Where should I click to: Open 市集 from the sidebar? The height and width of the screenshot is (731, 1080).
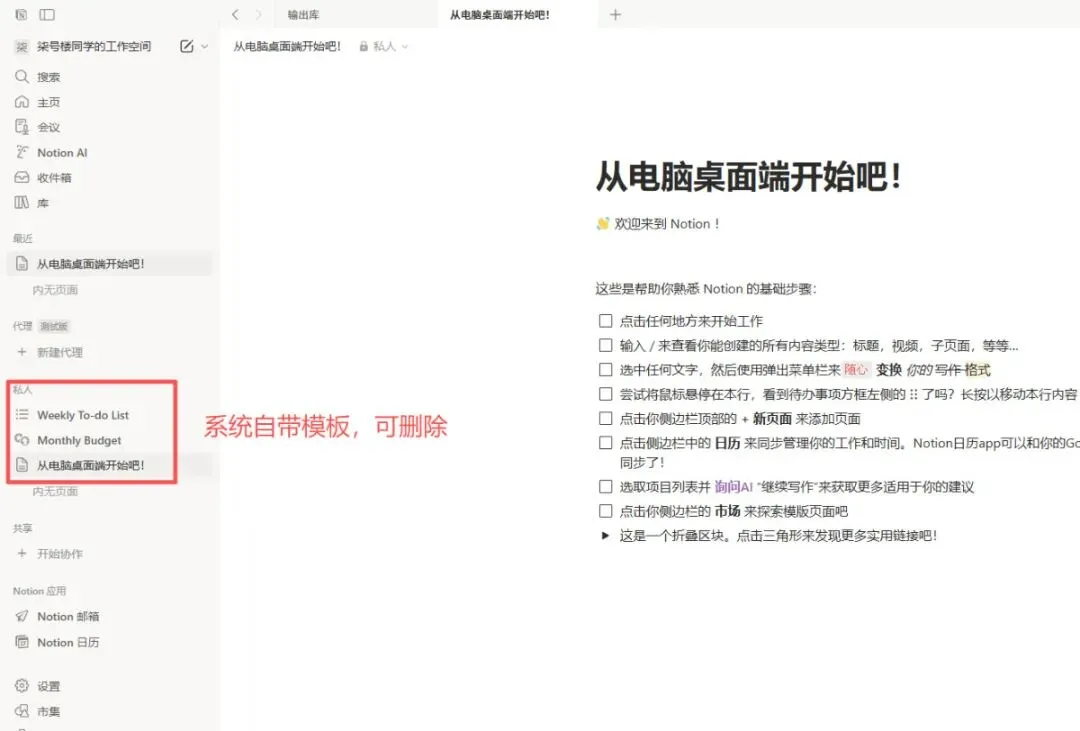(110, 712)
